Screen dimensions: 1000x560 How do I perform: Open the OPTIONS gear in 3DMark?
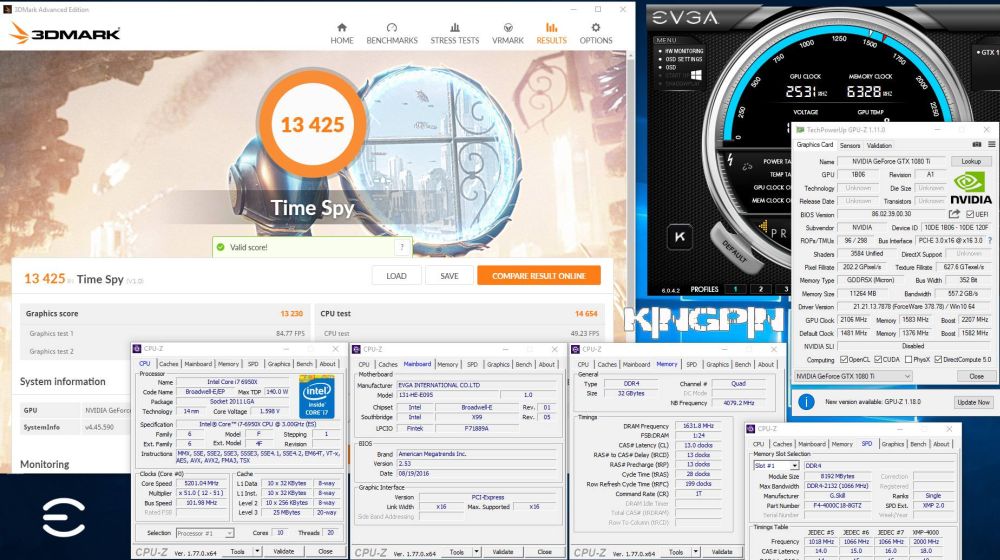(x=596, y=33)
